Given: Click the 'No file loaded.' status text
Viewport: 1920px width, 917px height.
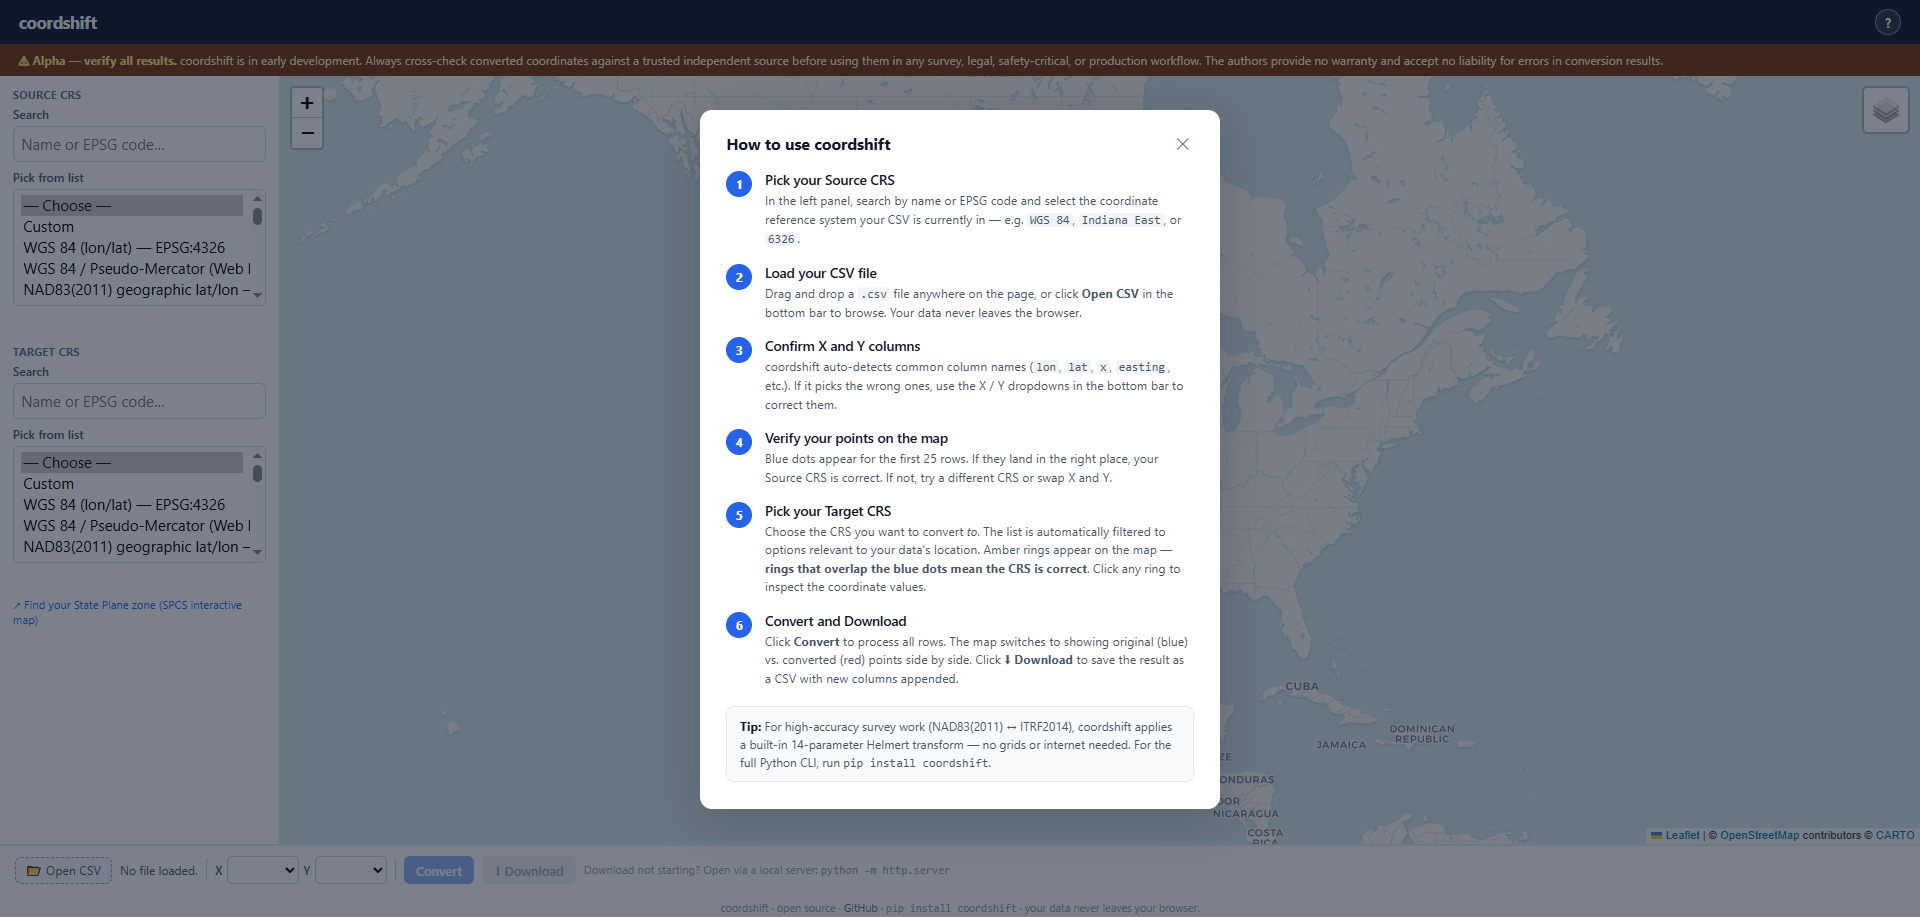Looking at the screenshot, I should (159, 871).
